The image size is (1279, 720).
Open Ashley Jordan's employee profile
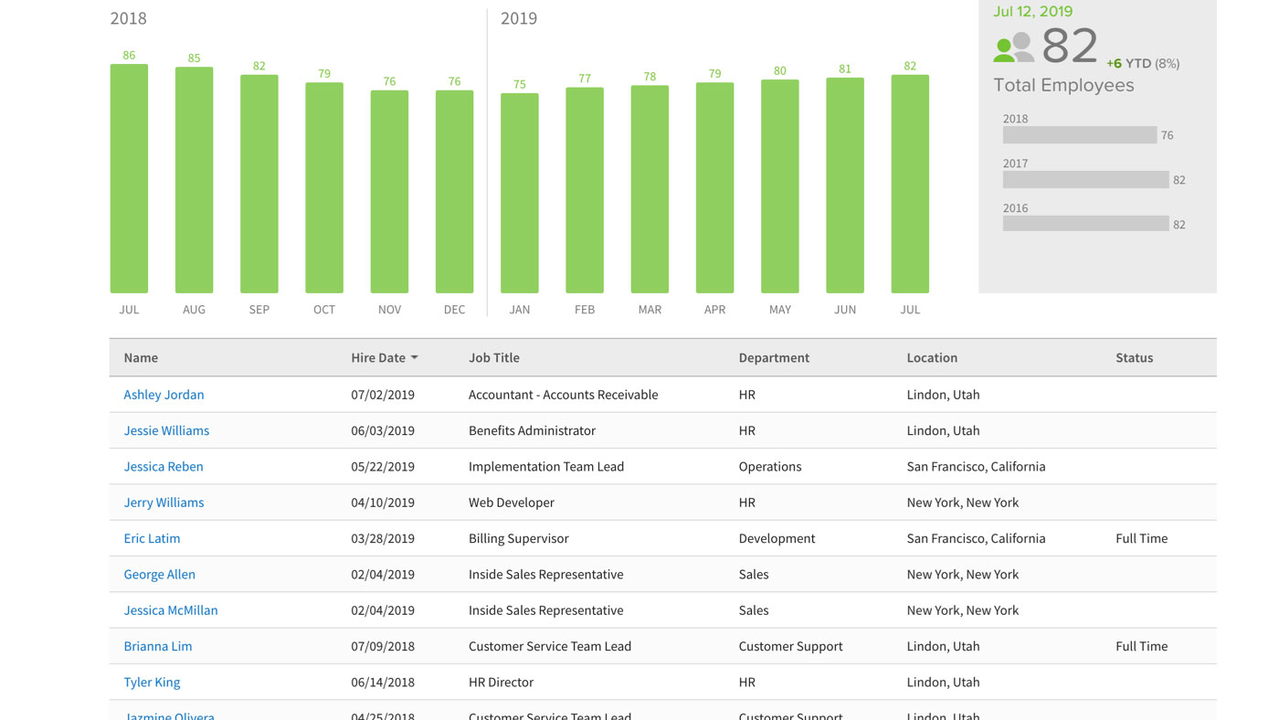pyautogui.click(x=163, y=395)
